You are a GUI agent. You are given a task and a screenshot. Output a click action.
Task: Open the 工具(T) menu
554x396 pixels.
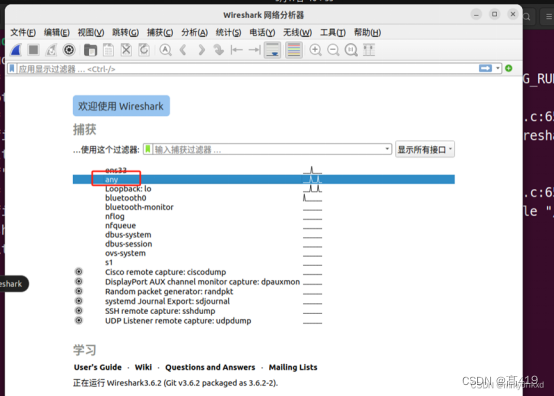pos(333,32)
